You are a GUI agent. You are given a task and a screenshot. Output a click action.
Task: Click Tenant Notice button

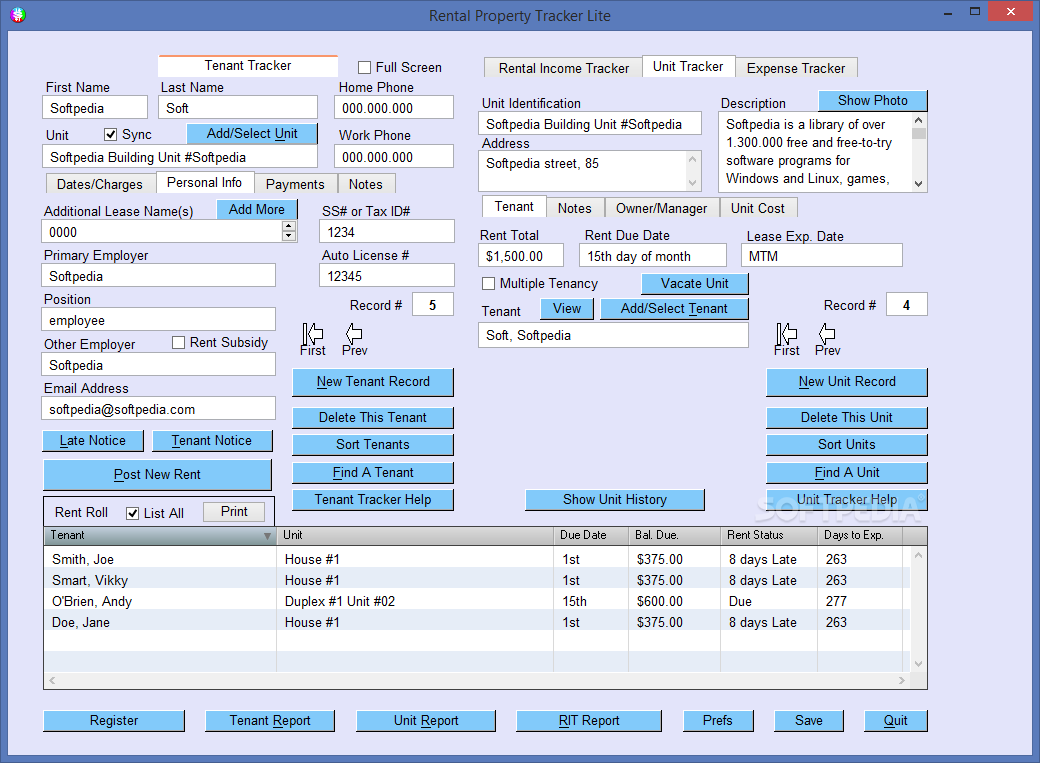click(212, 441)
